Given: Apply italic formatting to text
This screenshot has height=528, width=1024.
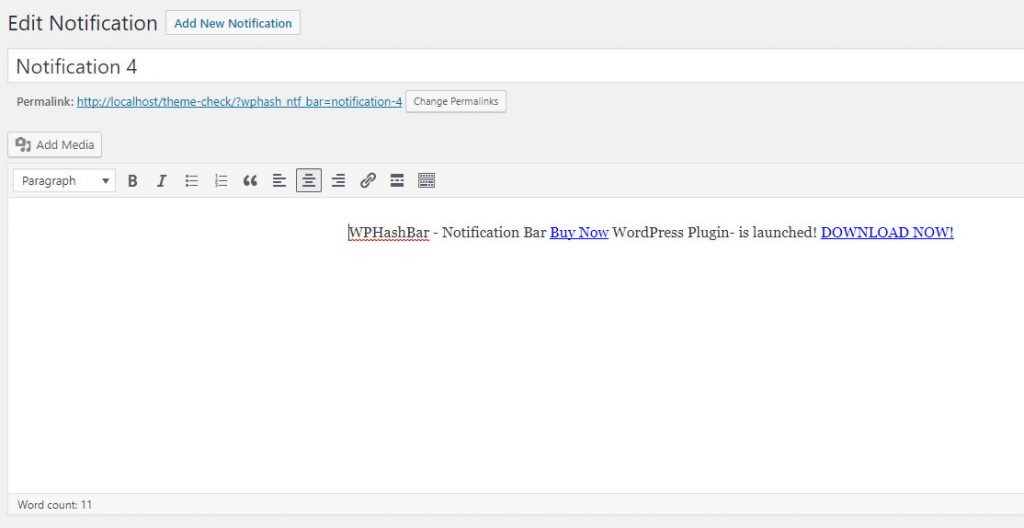Looking at the screenshot, I should [x=161, y=181].
